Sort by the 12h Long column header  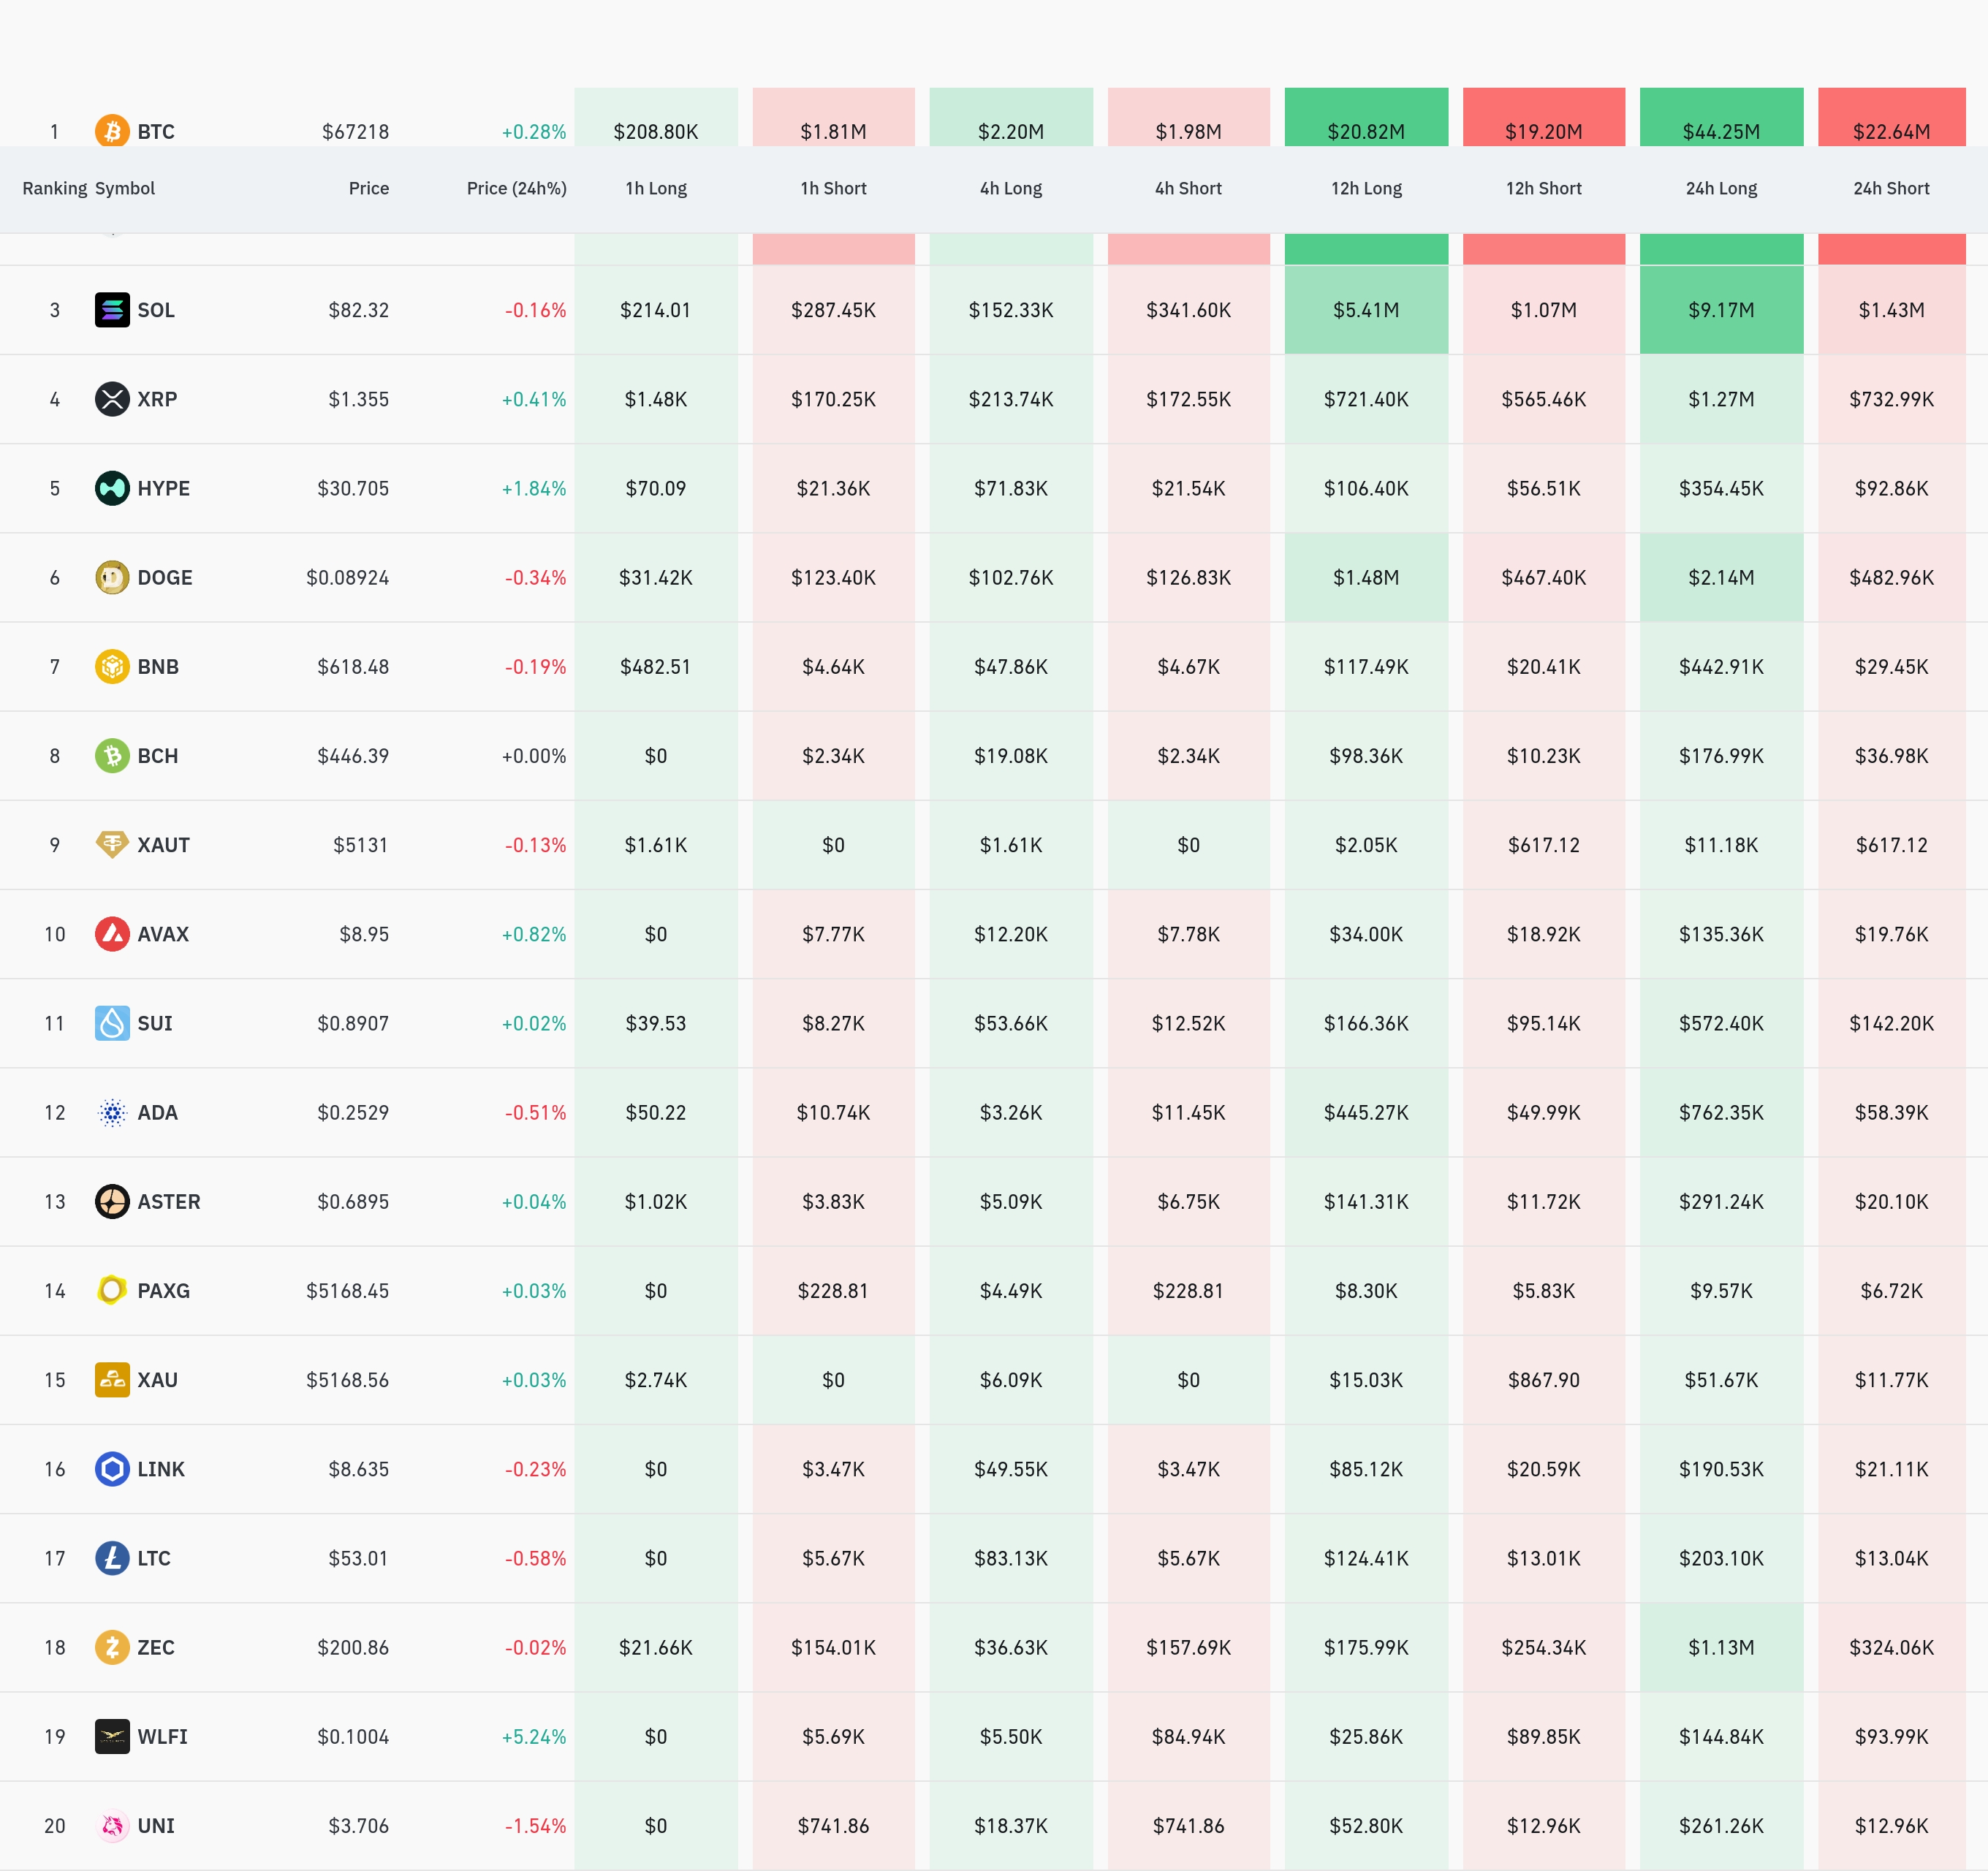pos(1366,188)
